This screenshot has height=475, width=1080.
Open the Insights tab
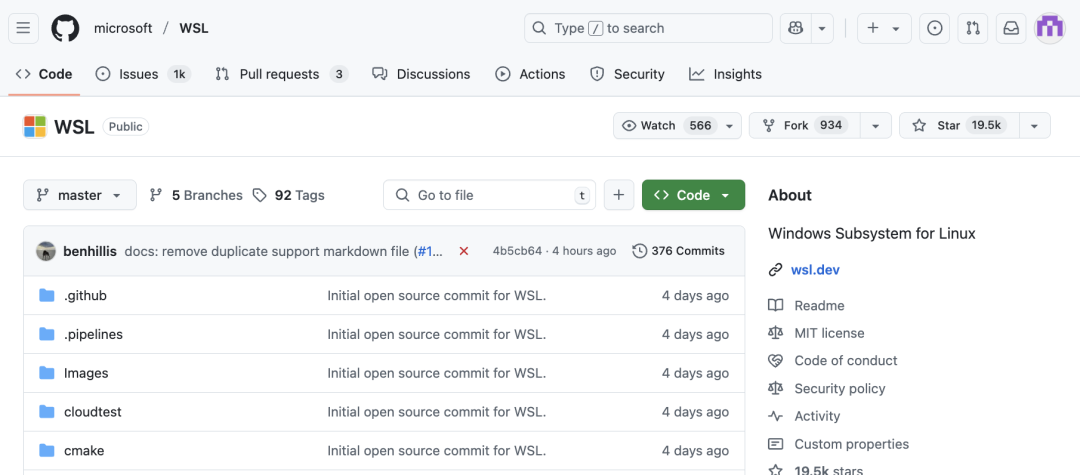pos(725,74)
